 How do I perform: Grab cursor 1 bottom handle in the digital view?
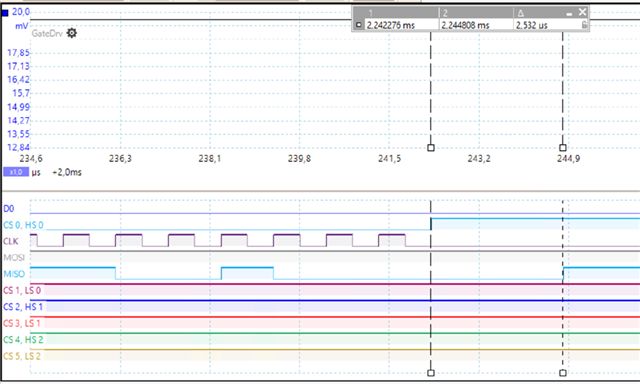431,373
